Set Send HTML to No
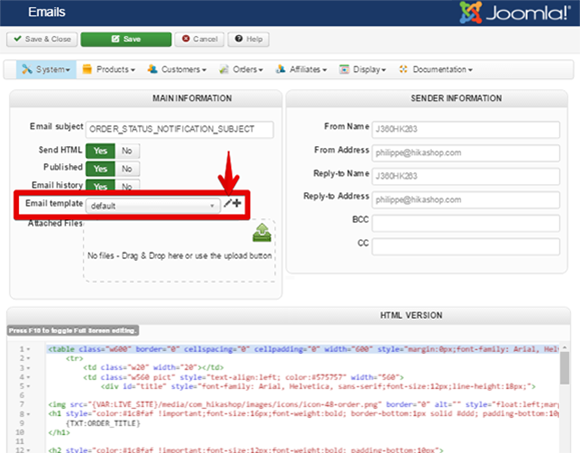The height and width of the screenshot is (453, 580). [x=127, y=151]
